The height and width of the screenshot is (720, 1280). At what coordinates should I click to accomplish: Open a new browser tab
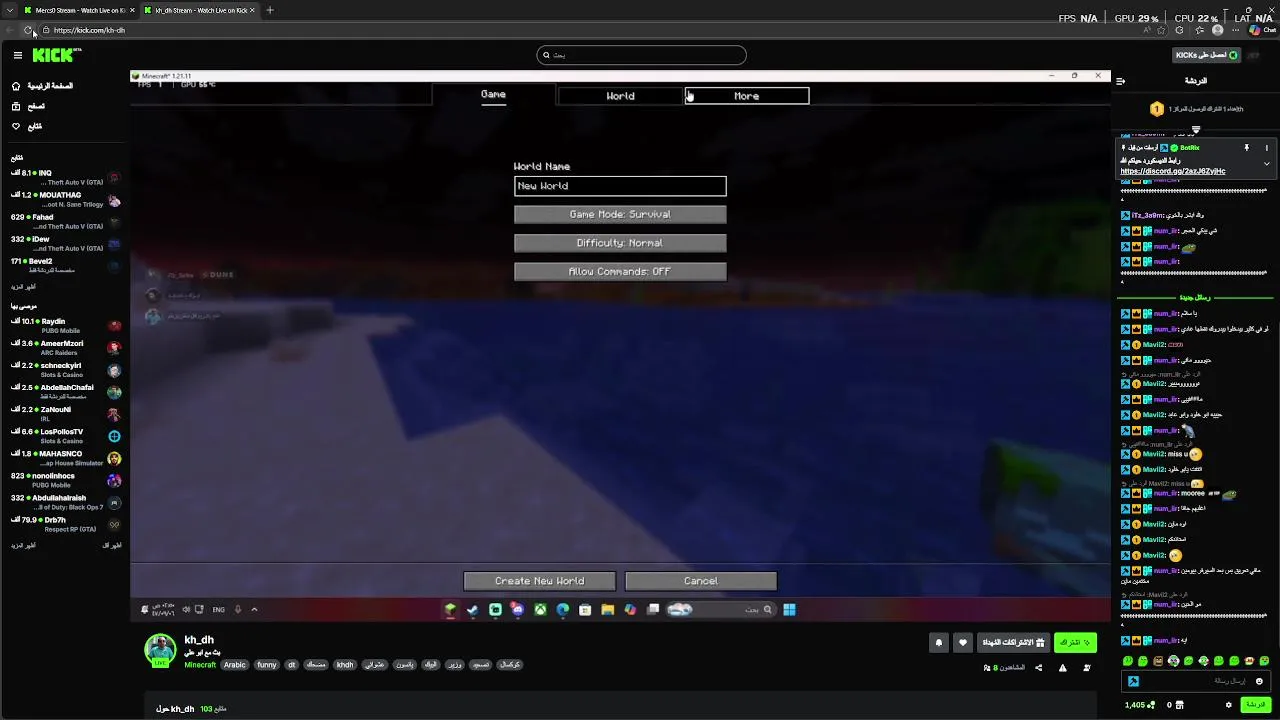(x=269, y=10)
